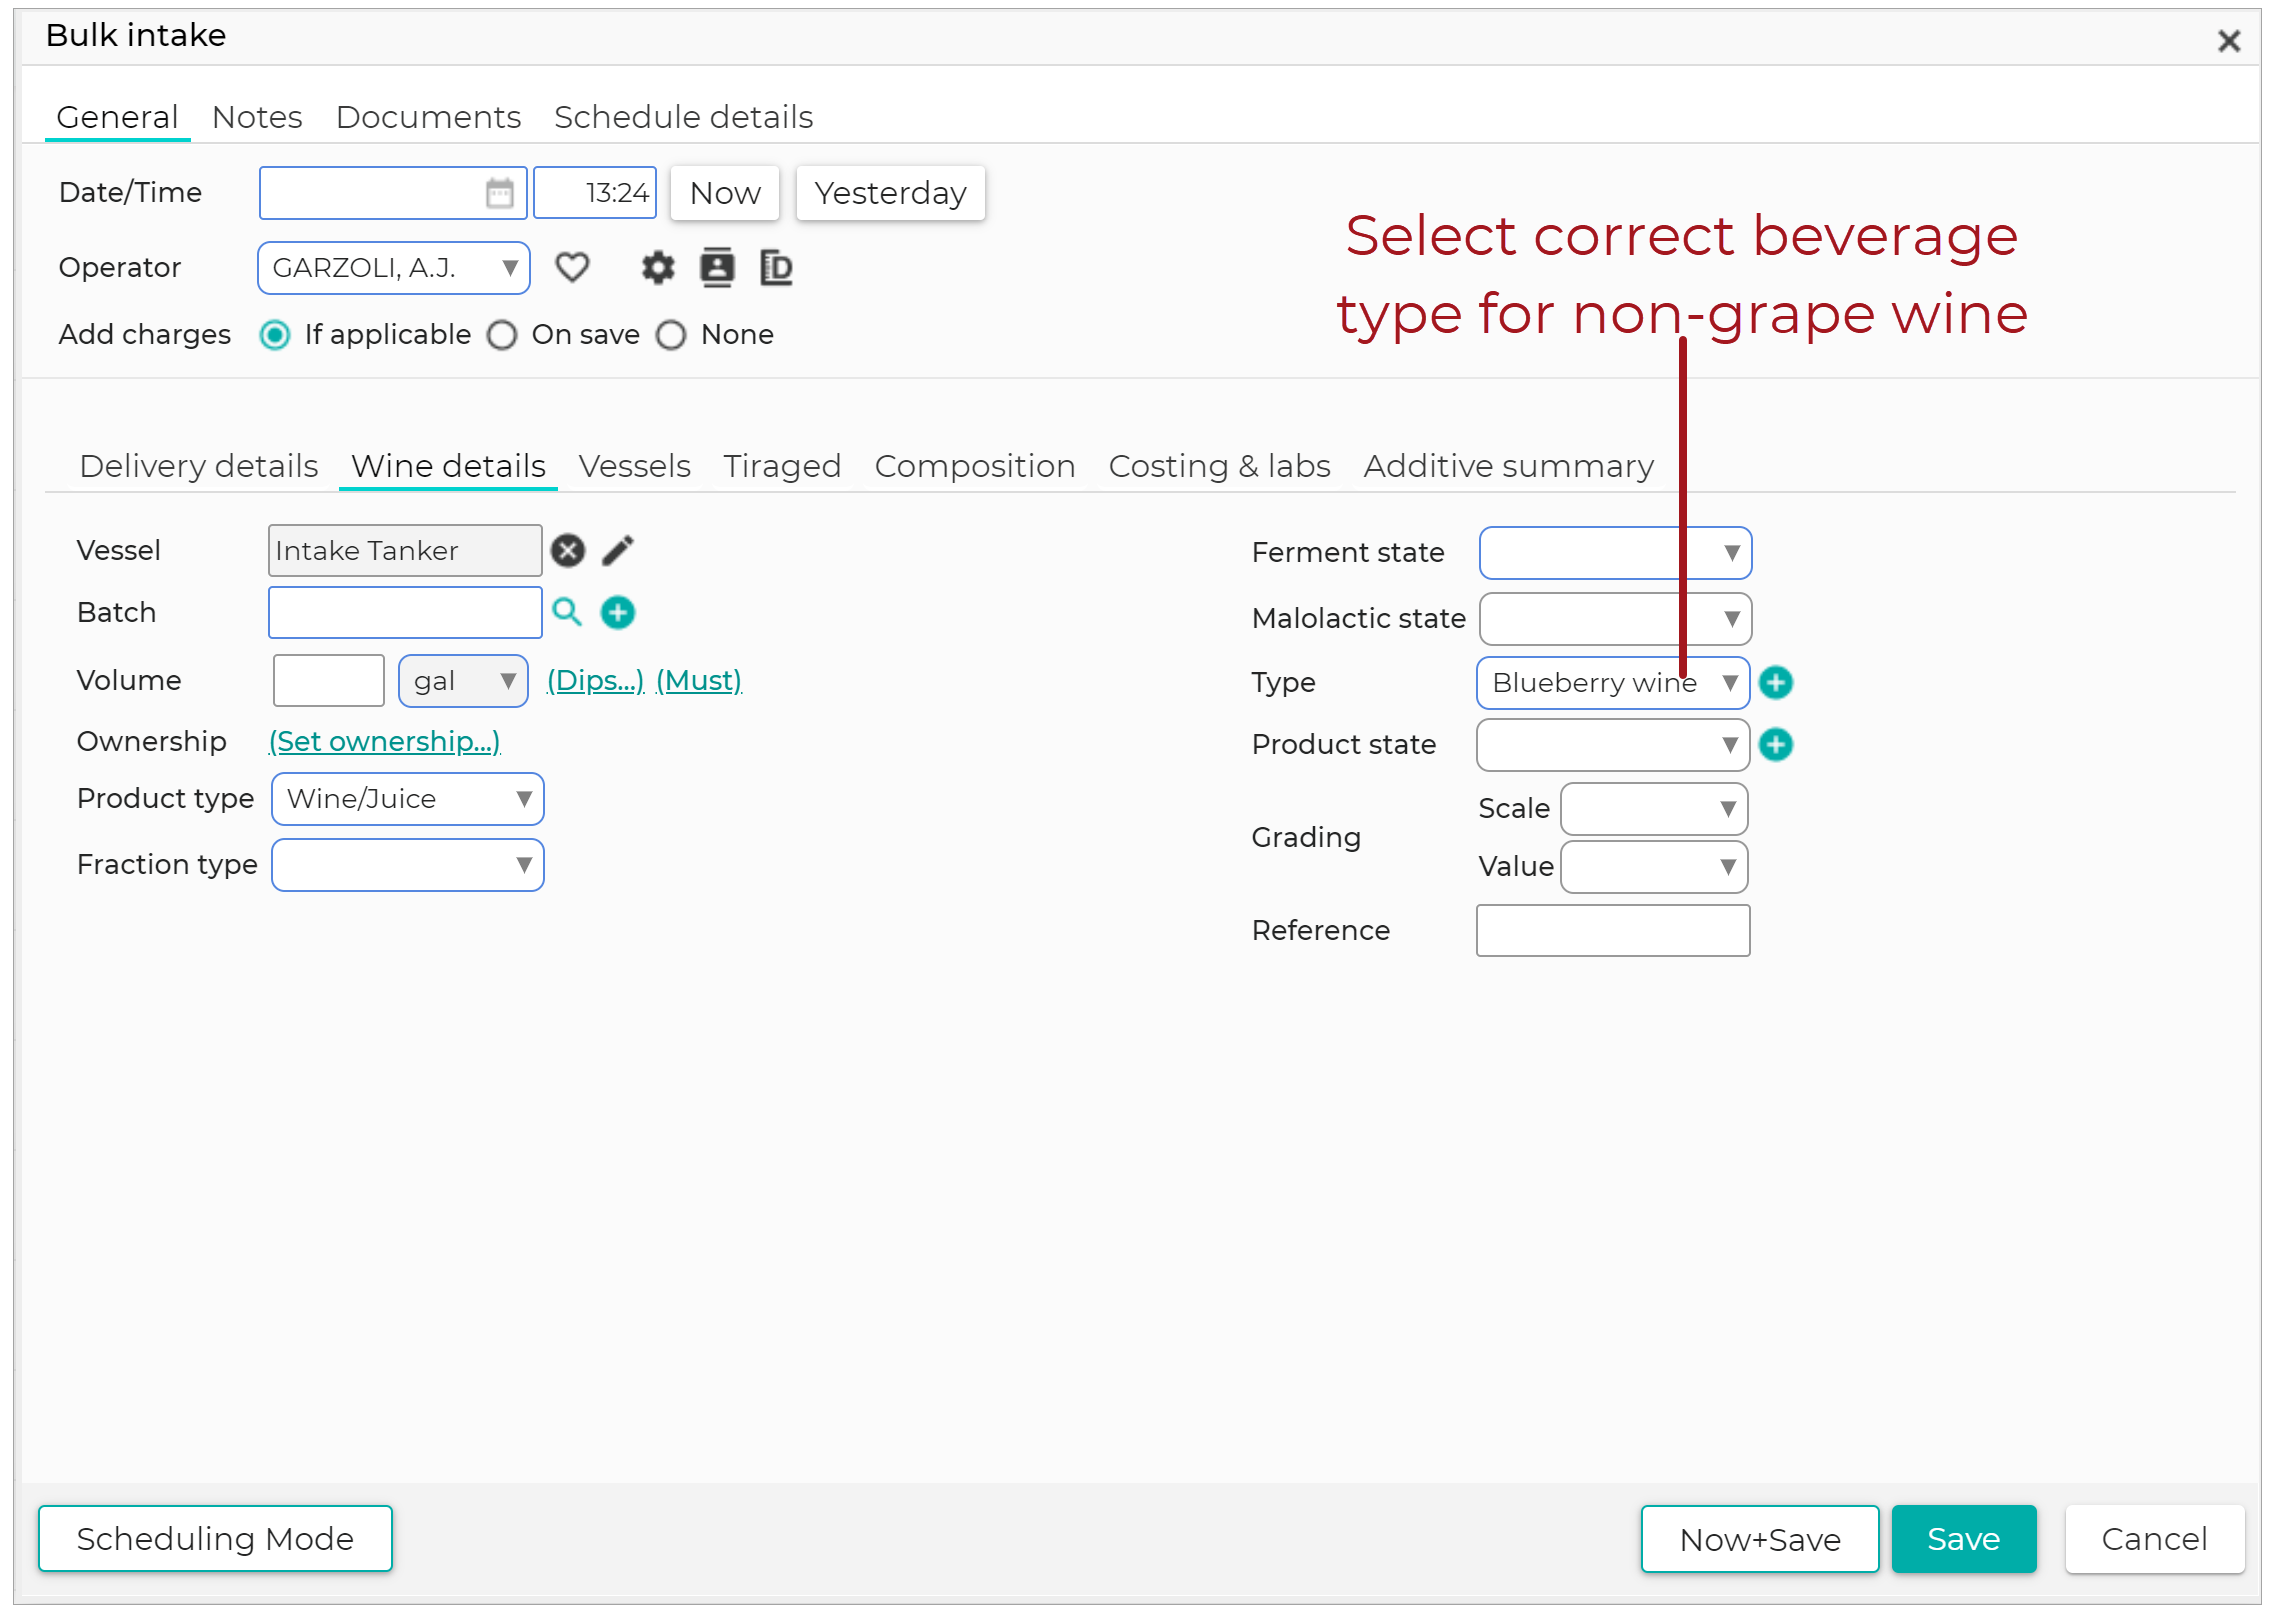Click the Yesterday button
Screen dimensions: 2273x1622
coord(890,193)
